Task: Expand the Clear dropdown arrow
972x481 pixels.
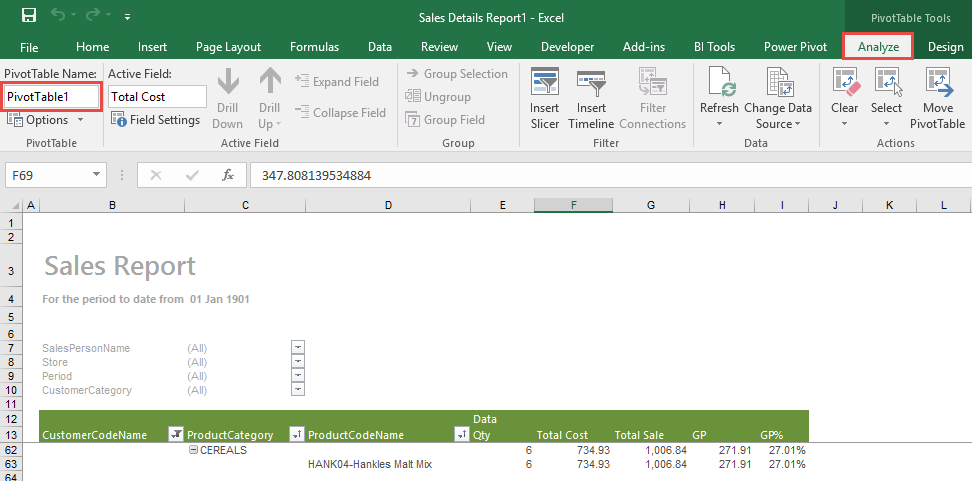Action: 844,124
